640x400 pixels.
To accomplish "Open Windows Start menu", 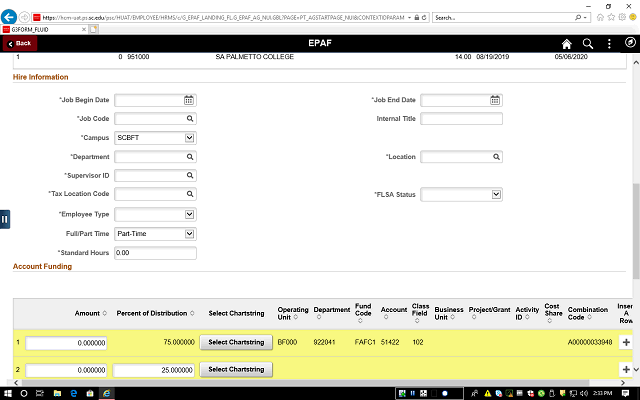I will point(8,393).
